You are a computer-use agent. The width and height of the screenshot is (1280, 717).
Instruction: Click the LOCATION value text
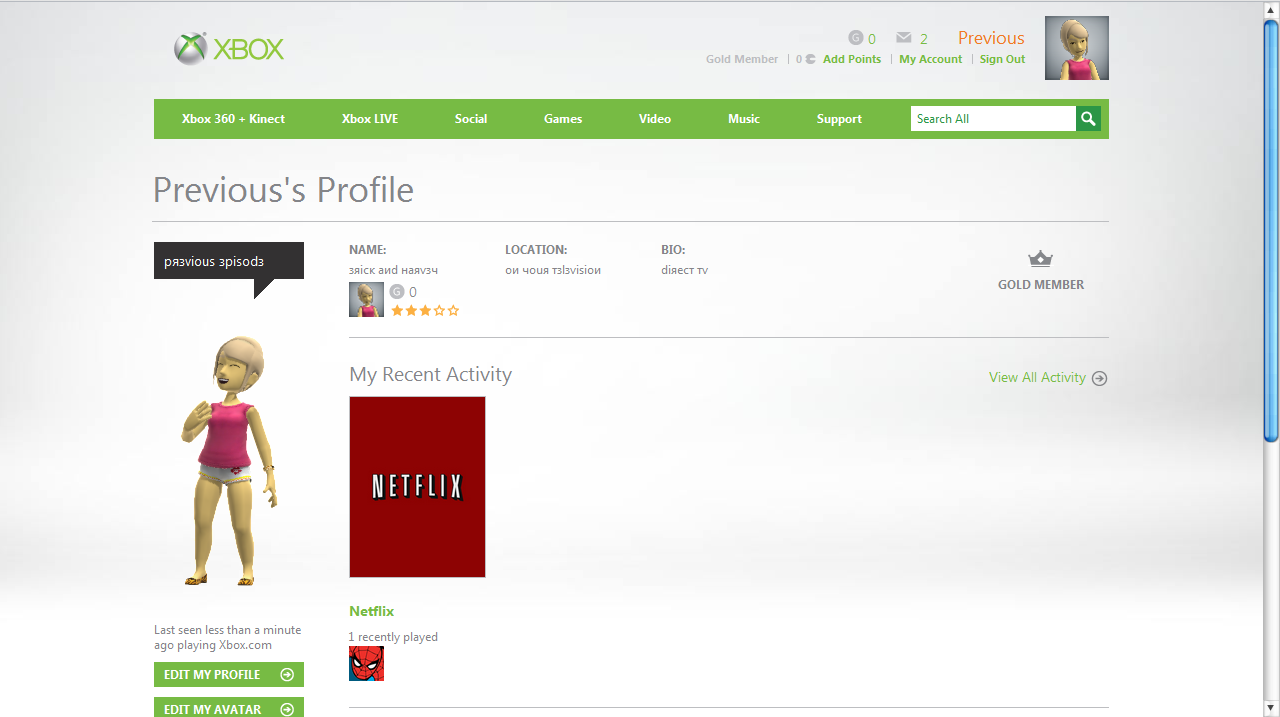(x=553, y=270)
